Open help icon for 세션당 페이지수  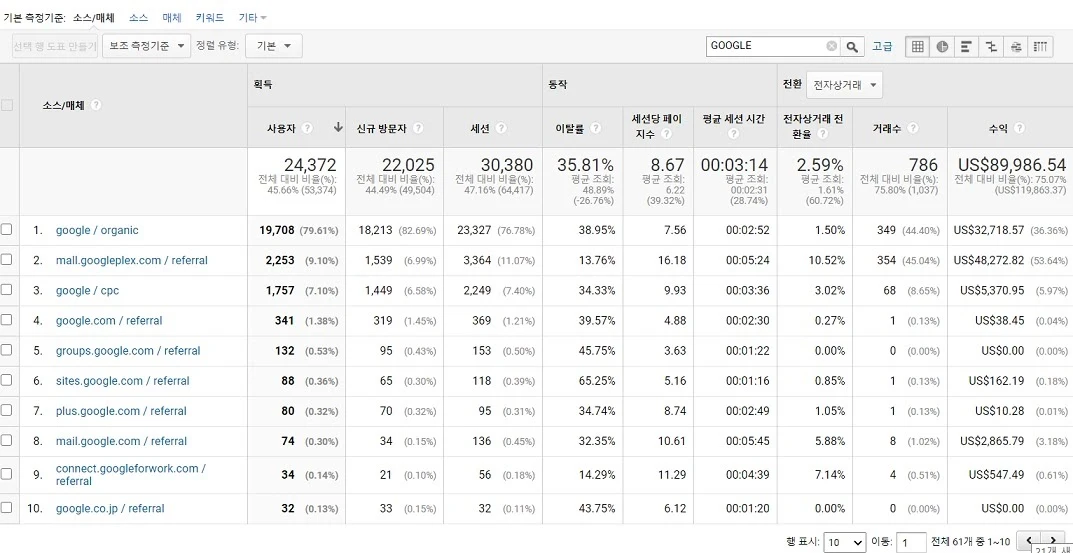[x=667, y=134]
